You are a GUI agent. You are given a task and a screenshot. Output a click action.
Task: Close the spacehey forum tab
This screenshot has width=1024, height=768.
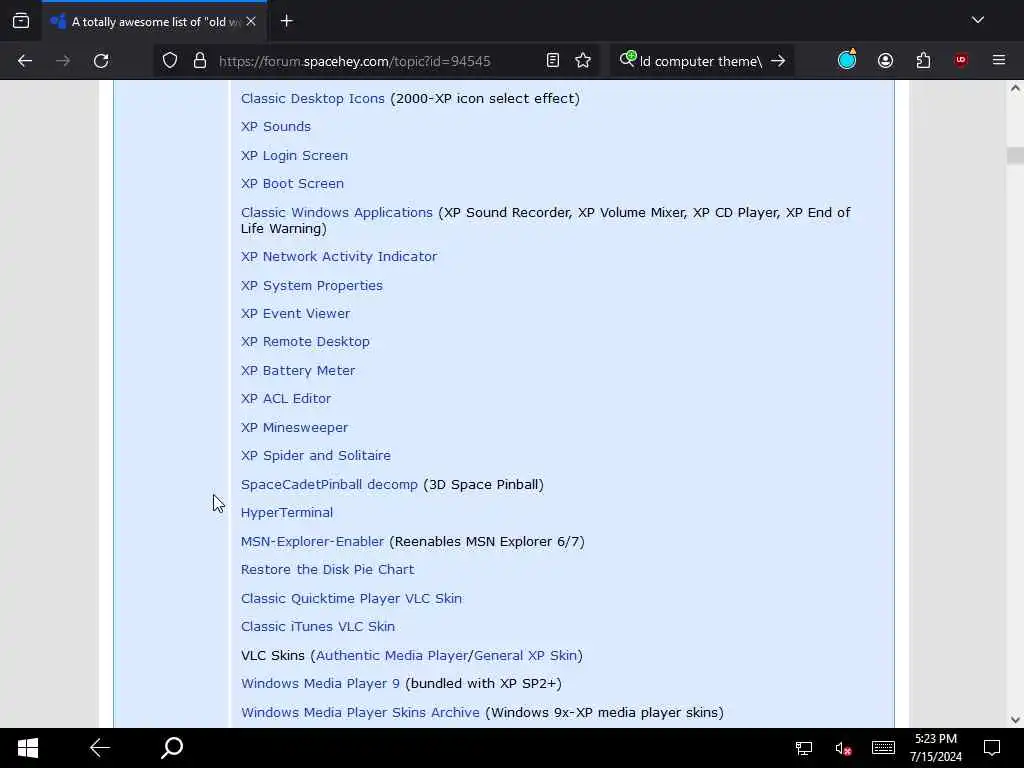pos(251,22)
